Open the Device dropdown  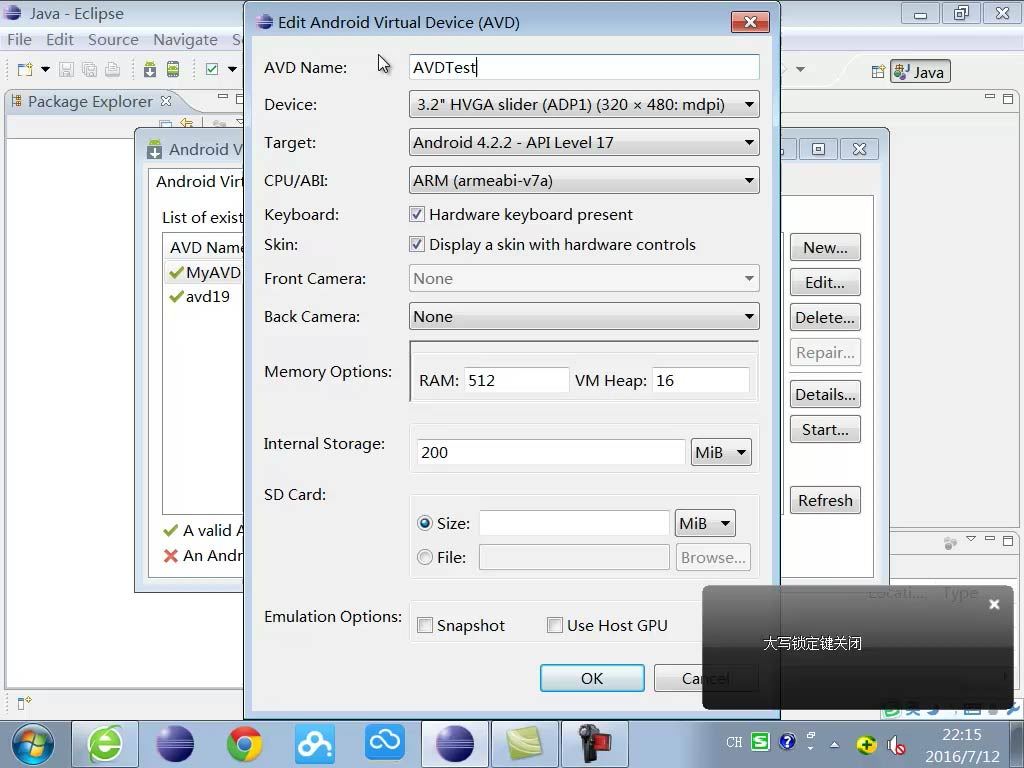click(x=584, y=104)
